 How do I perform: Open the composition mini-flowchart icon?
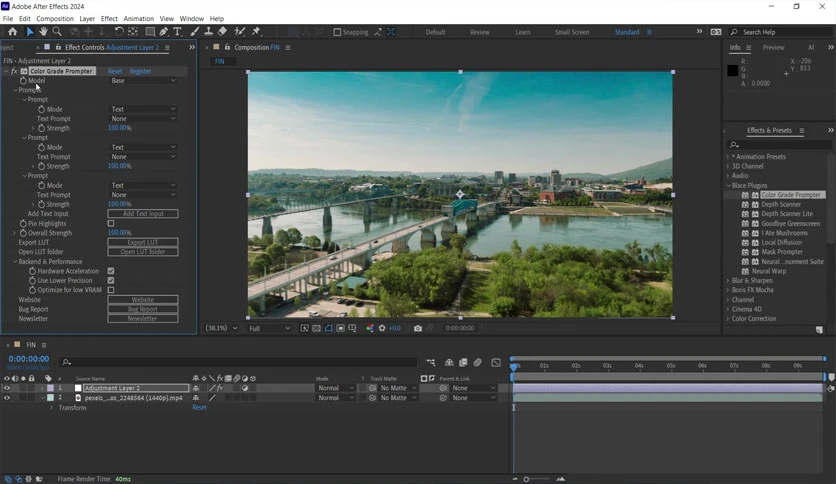click(x=431, y=362)
